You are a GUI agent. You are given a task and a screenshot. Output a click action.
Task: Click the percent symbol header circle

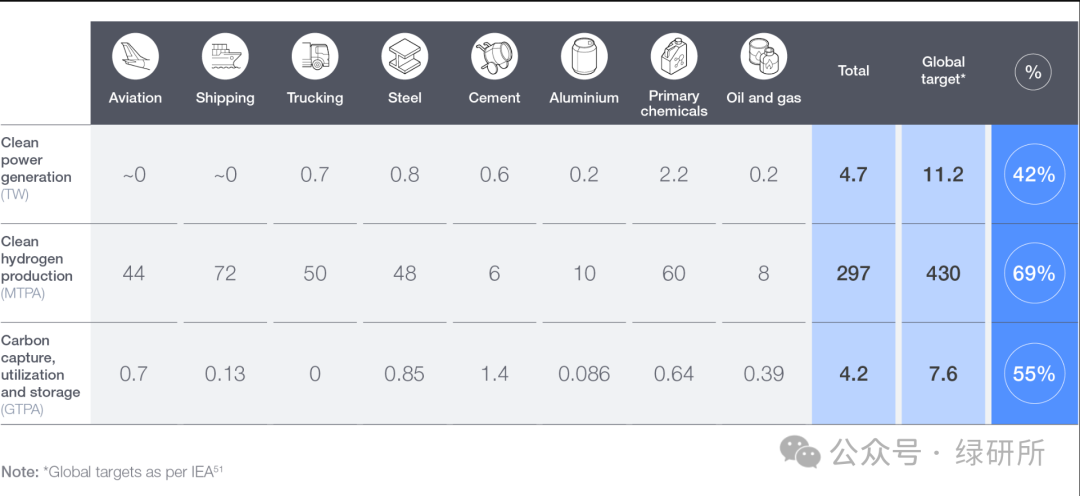coord(1033,72)
